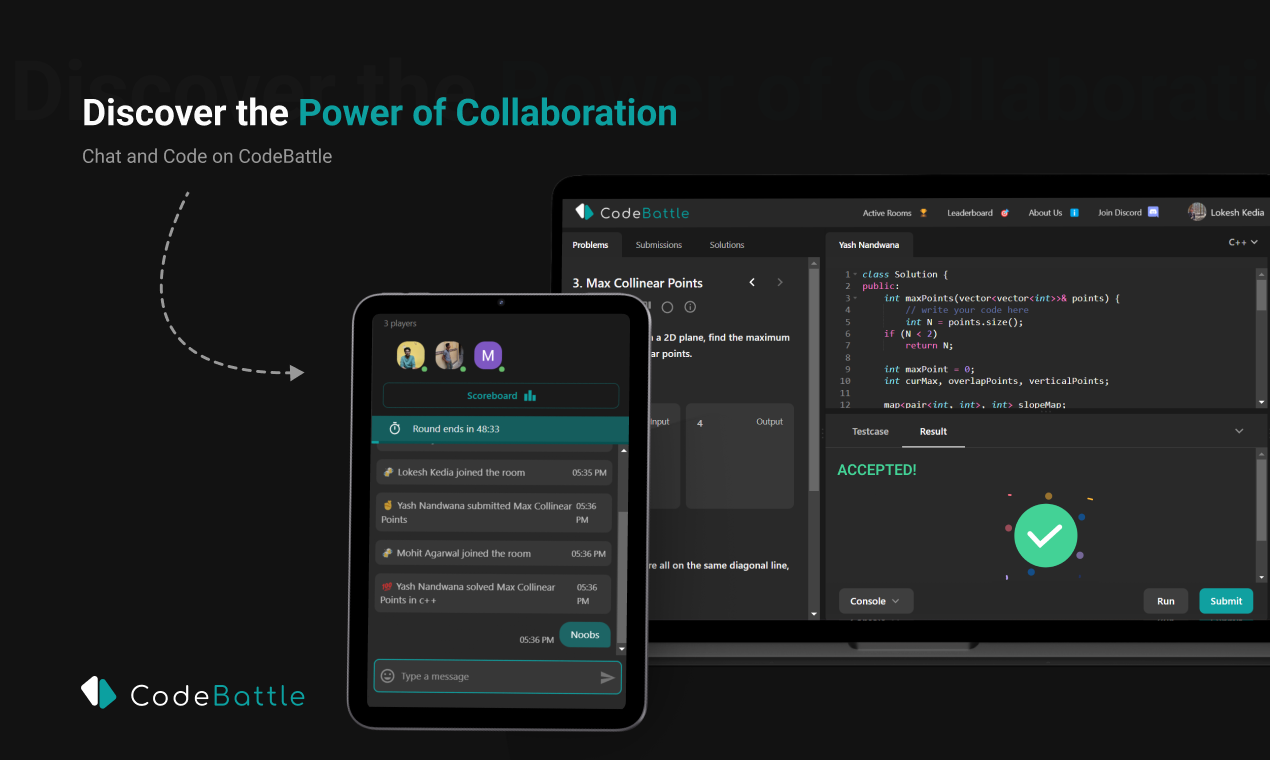Open Lokesh Kedia's profile avatar
Screen dimensions: 1270x760
(x=1196, y=212)
